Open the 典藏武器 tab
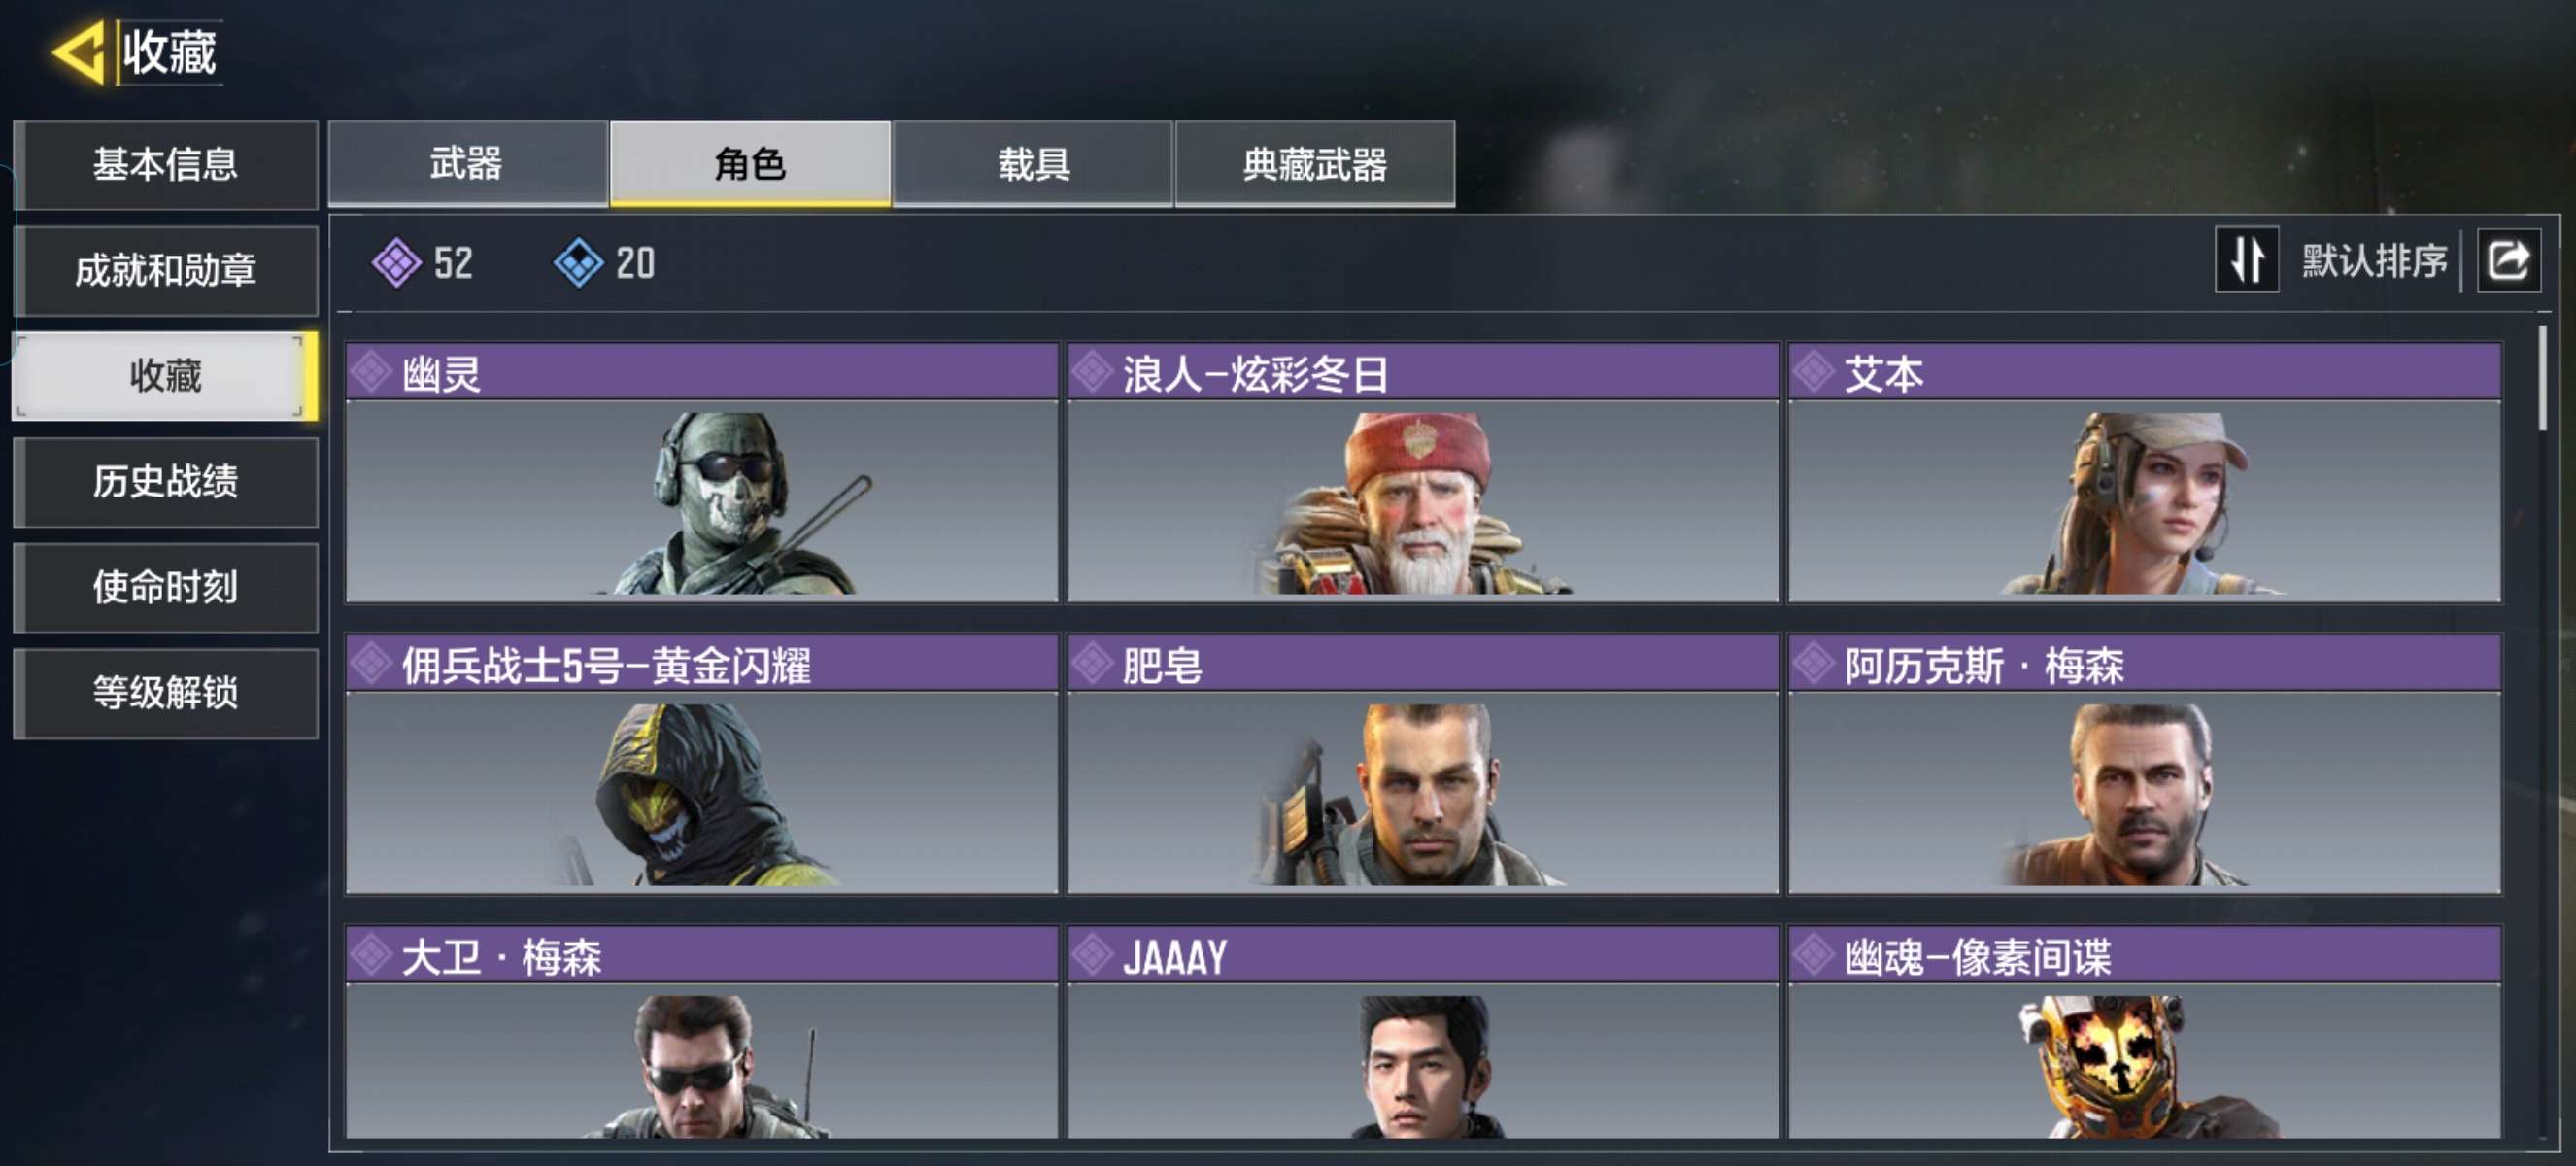2576x1166 pixels. 1315,163
